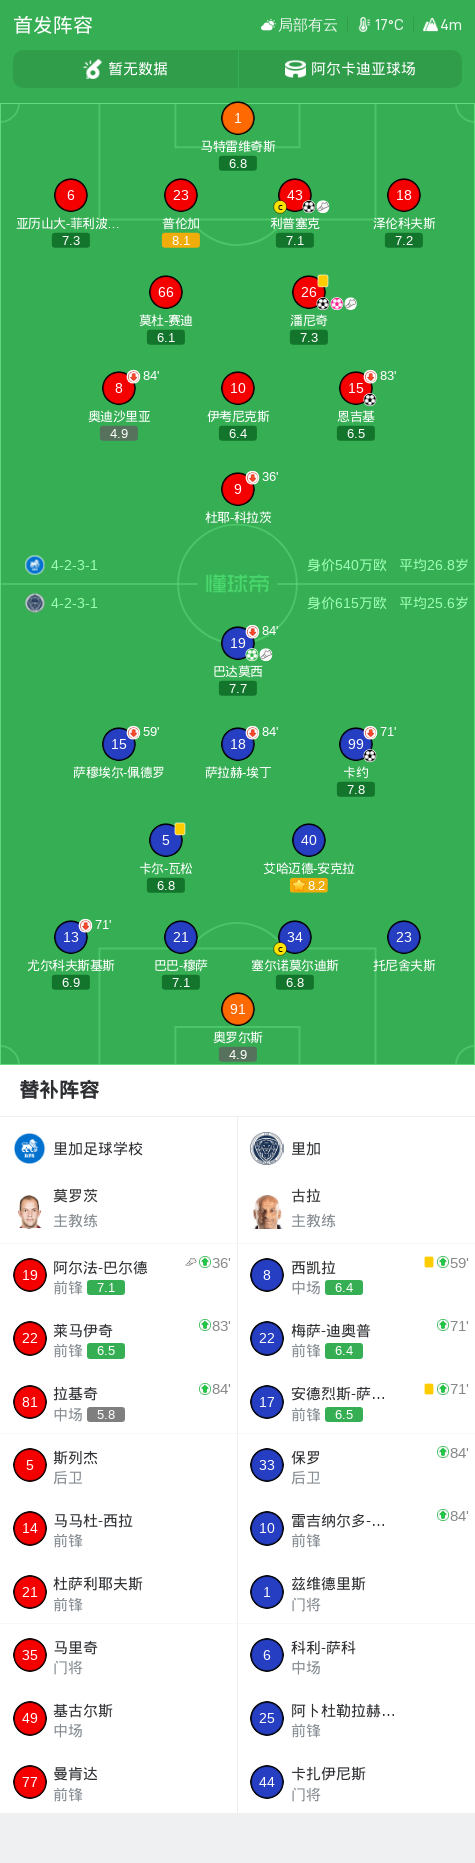Open coach 古拉 profile photo
This screenshot has width=475, height=1863.
click(x=267, y=1211)
